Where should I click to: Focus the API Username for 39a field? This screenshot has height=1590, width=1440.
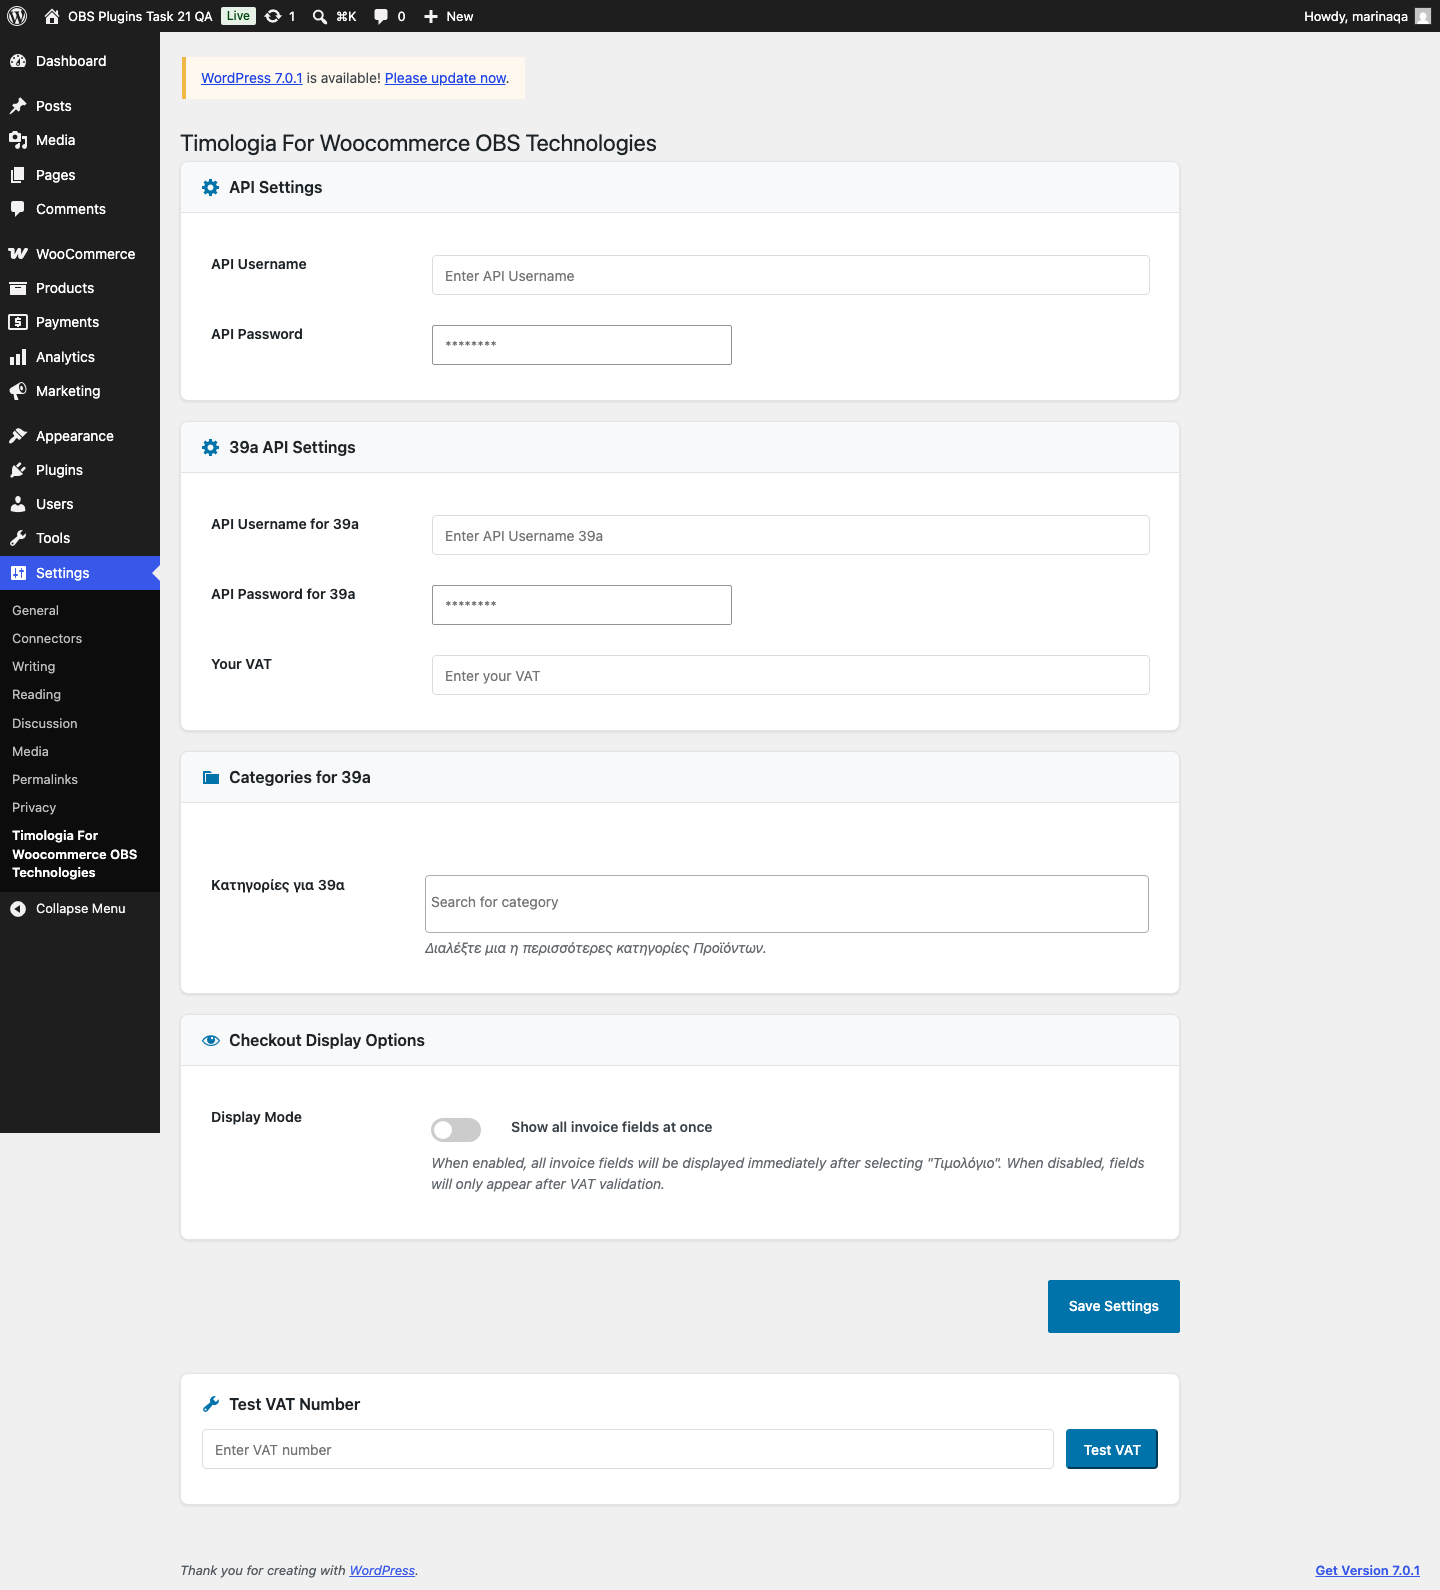click(791, 535)
